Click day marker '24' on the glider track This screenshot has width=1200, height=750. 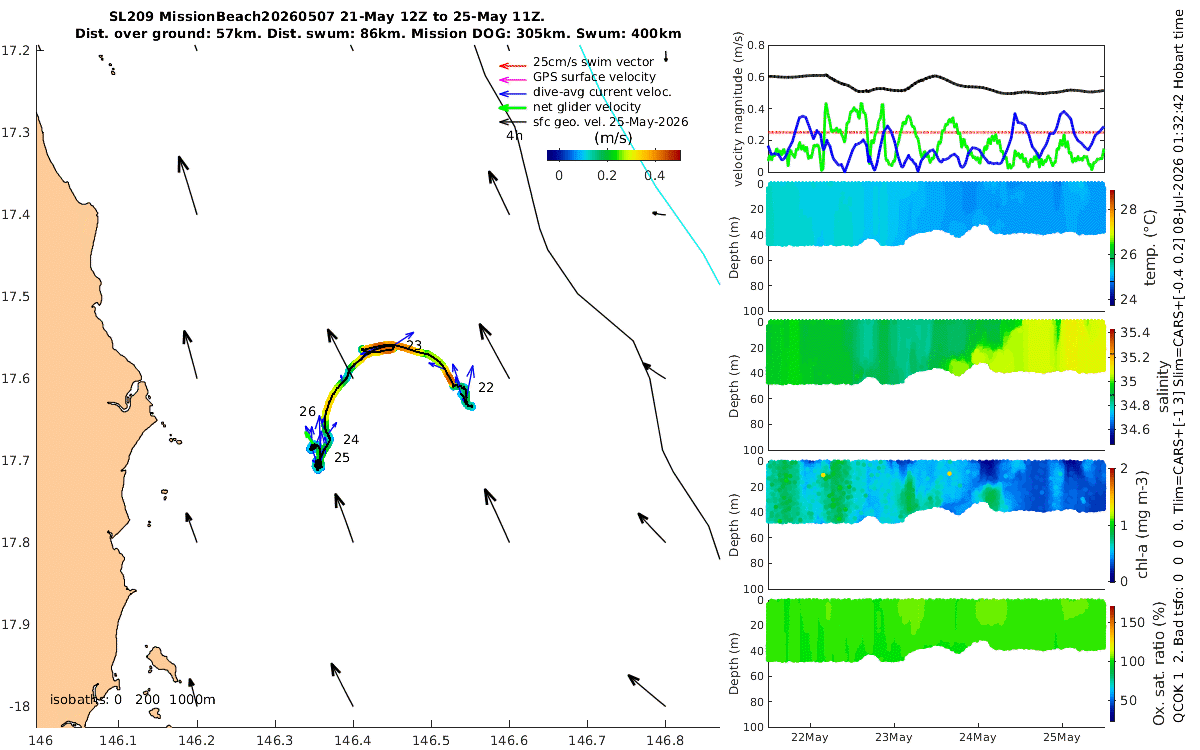[351, 439]
